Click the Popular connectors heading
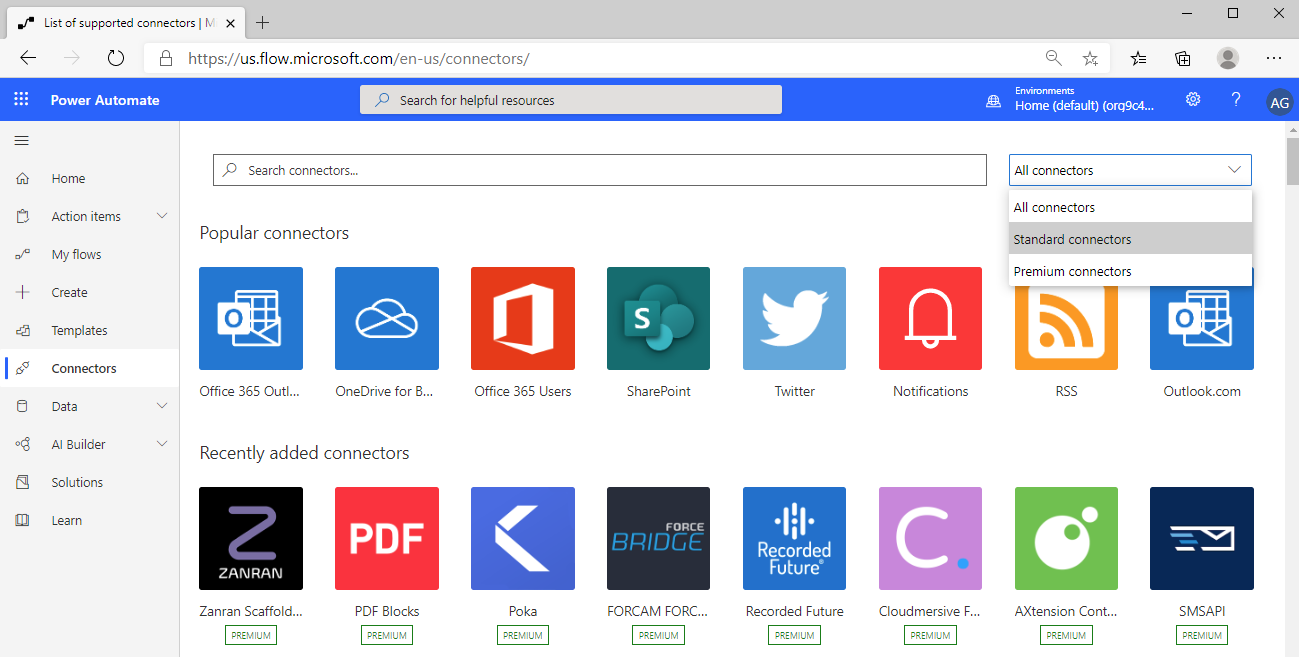The width and height of the screenshot is (1299, 657). (x=274, y=233)
